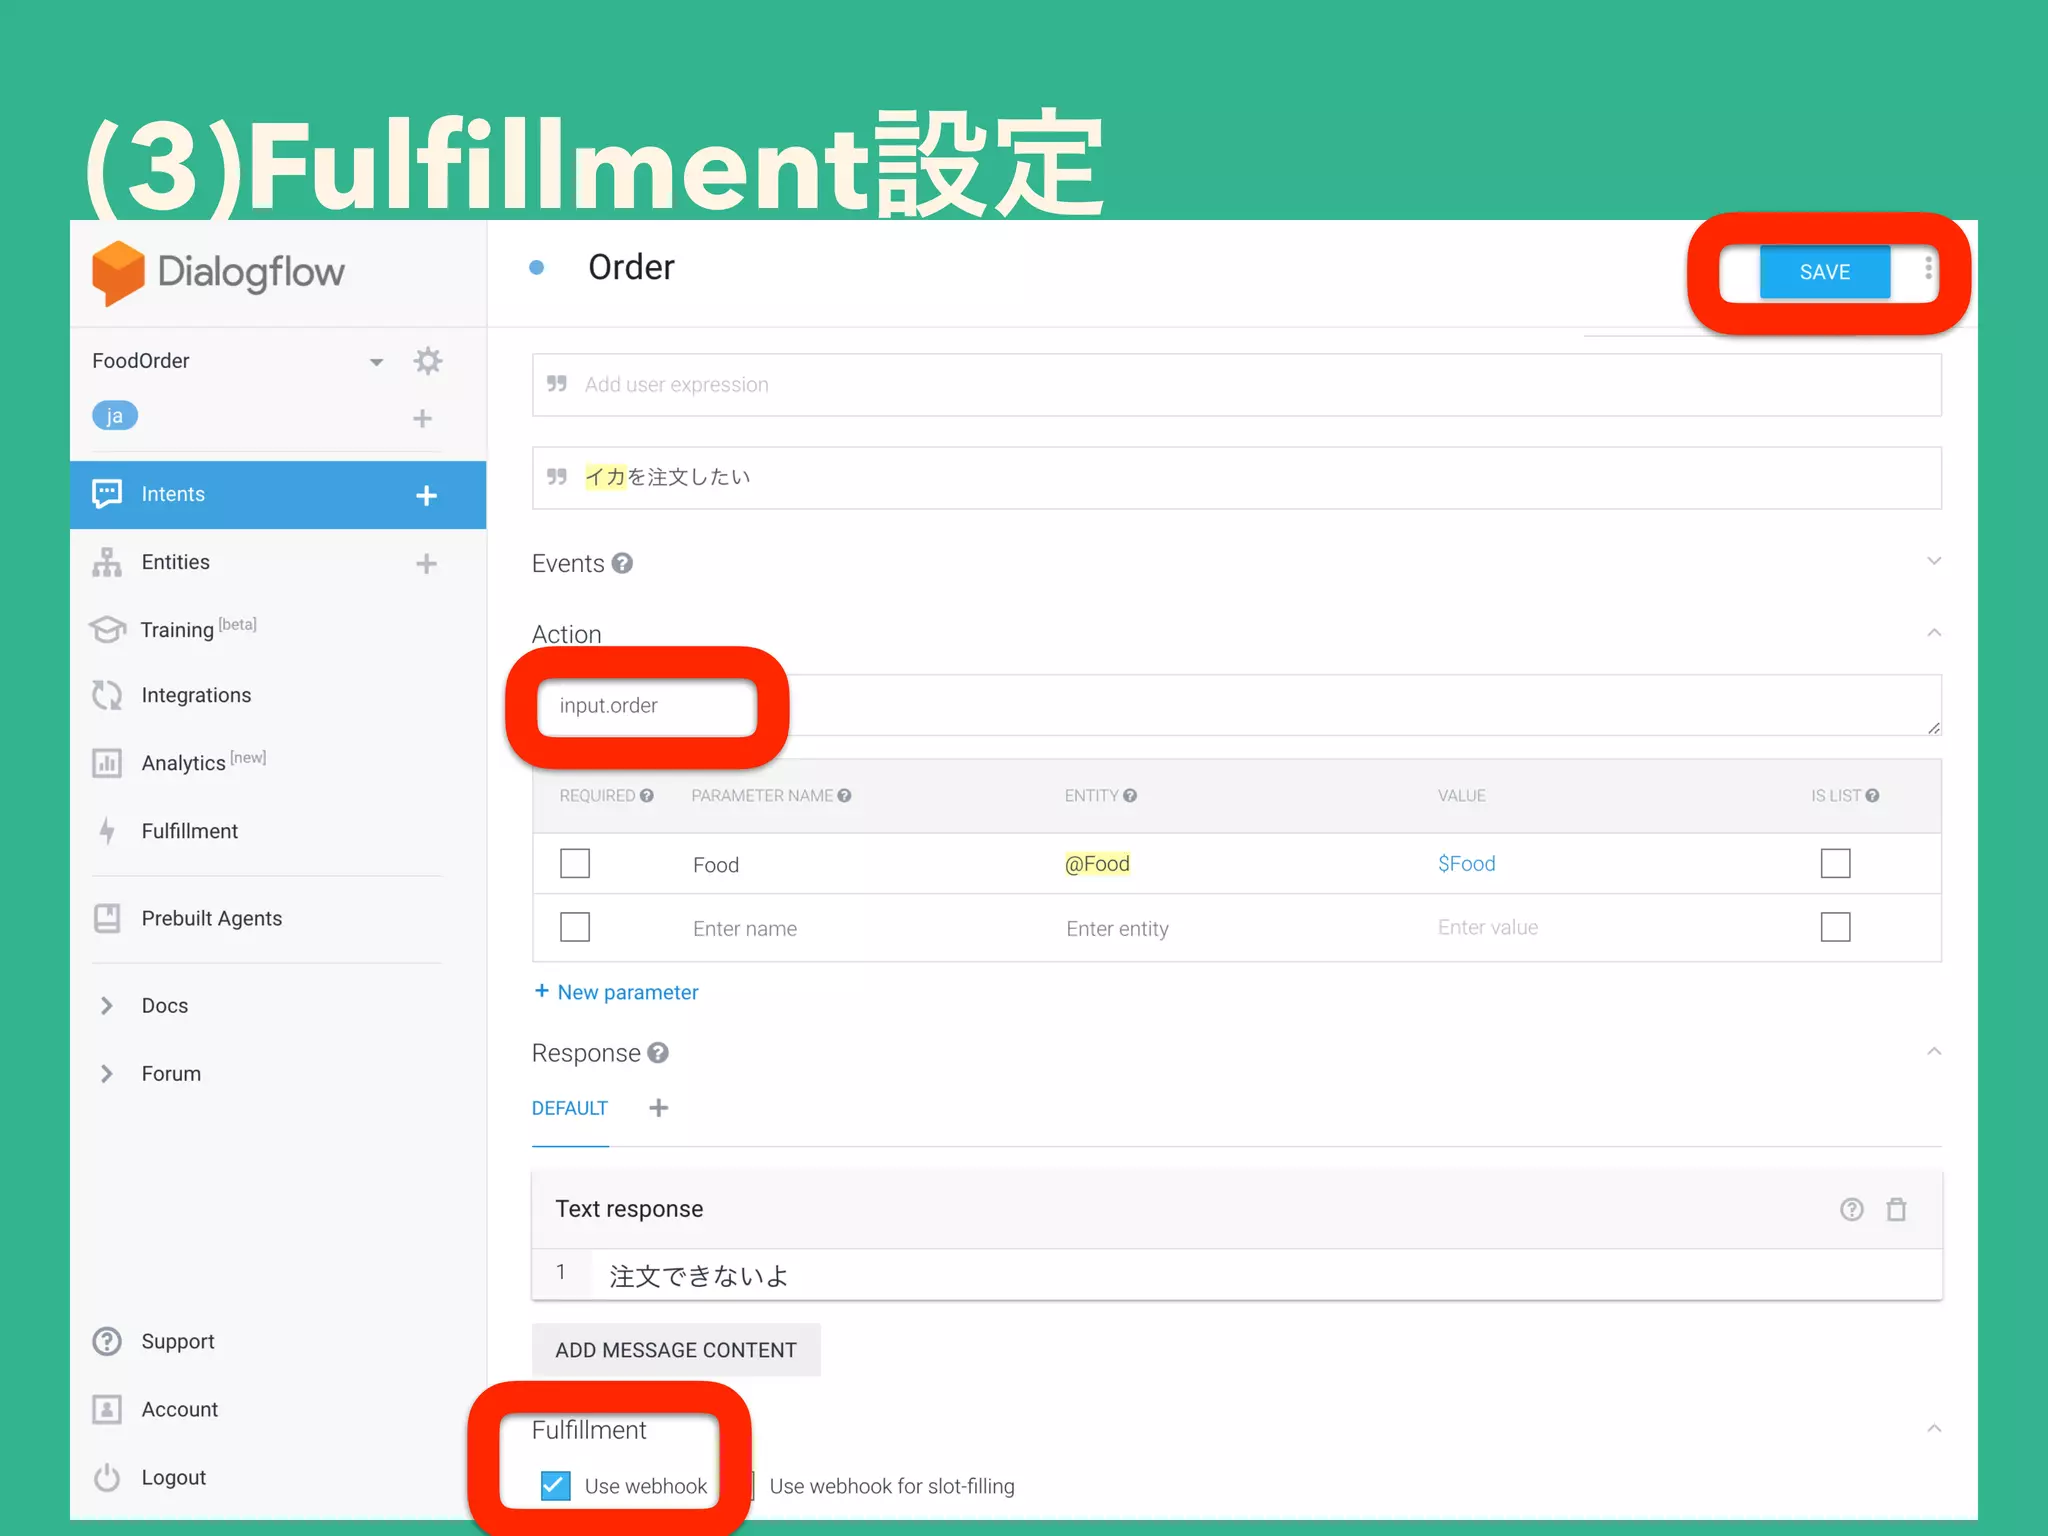Click the Fulfillment lightning bolt icon
Image resolution: width=2048 pixels, height=1536 pixels.
(107, 831)
